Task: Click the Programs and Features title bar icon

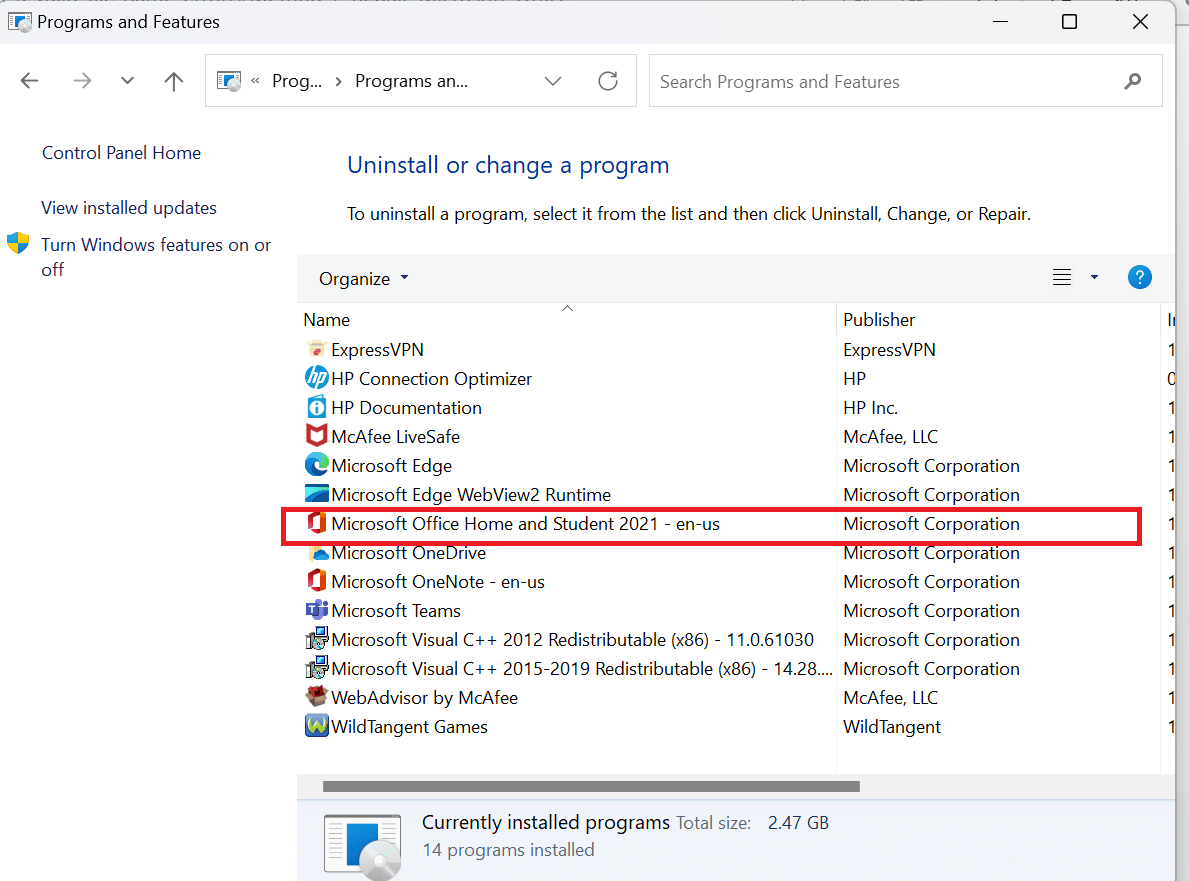Action: click(x=20, y=21)
